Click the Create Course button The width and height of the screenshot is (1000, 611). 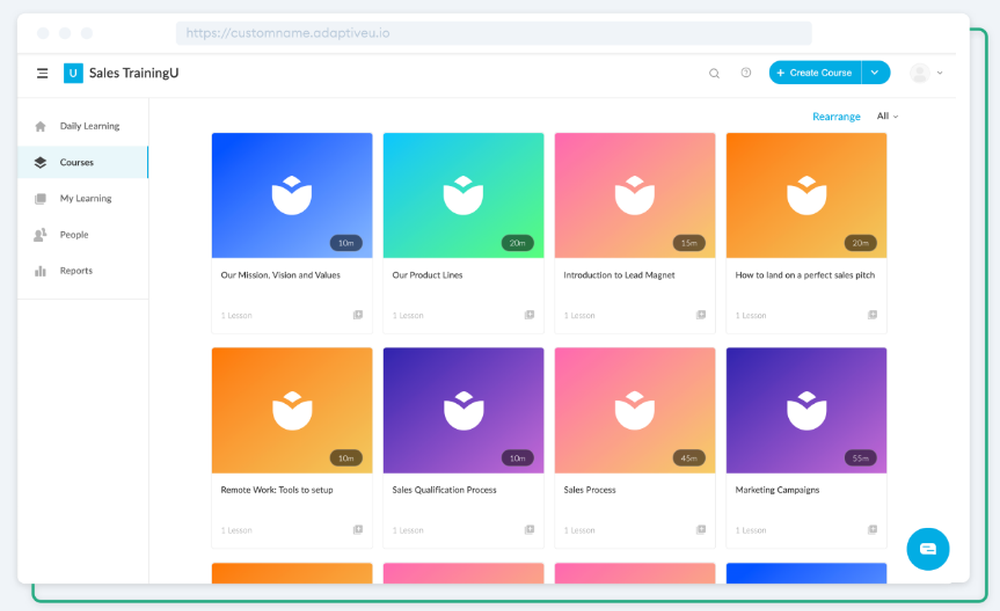coord(815,73)
